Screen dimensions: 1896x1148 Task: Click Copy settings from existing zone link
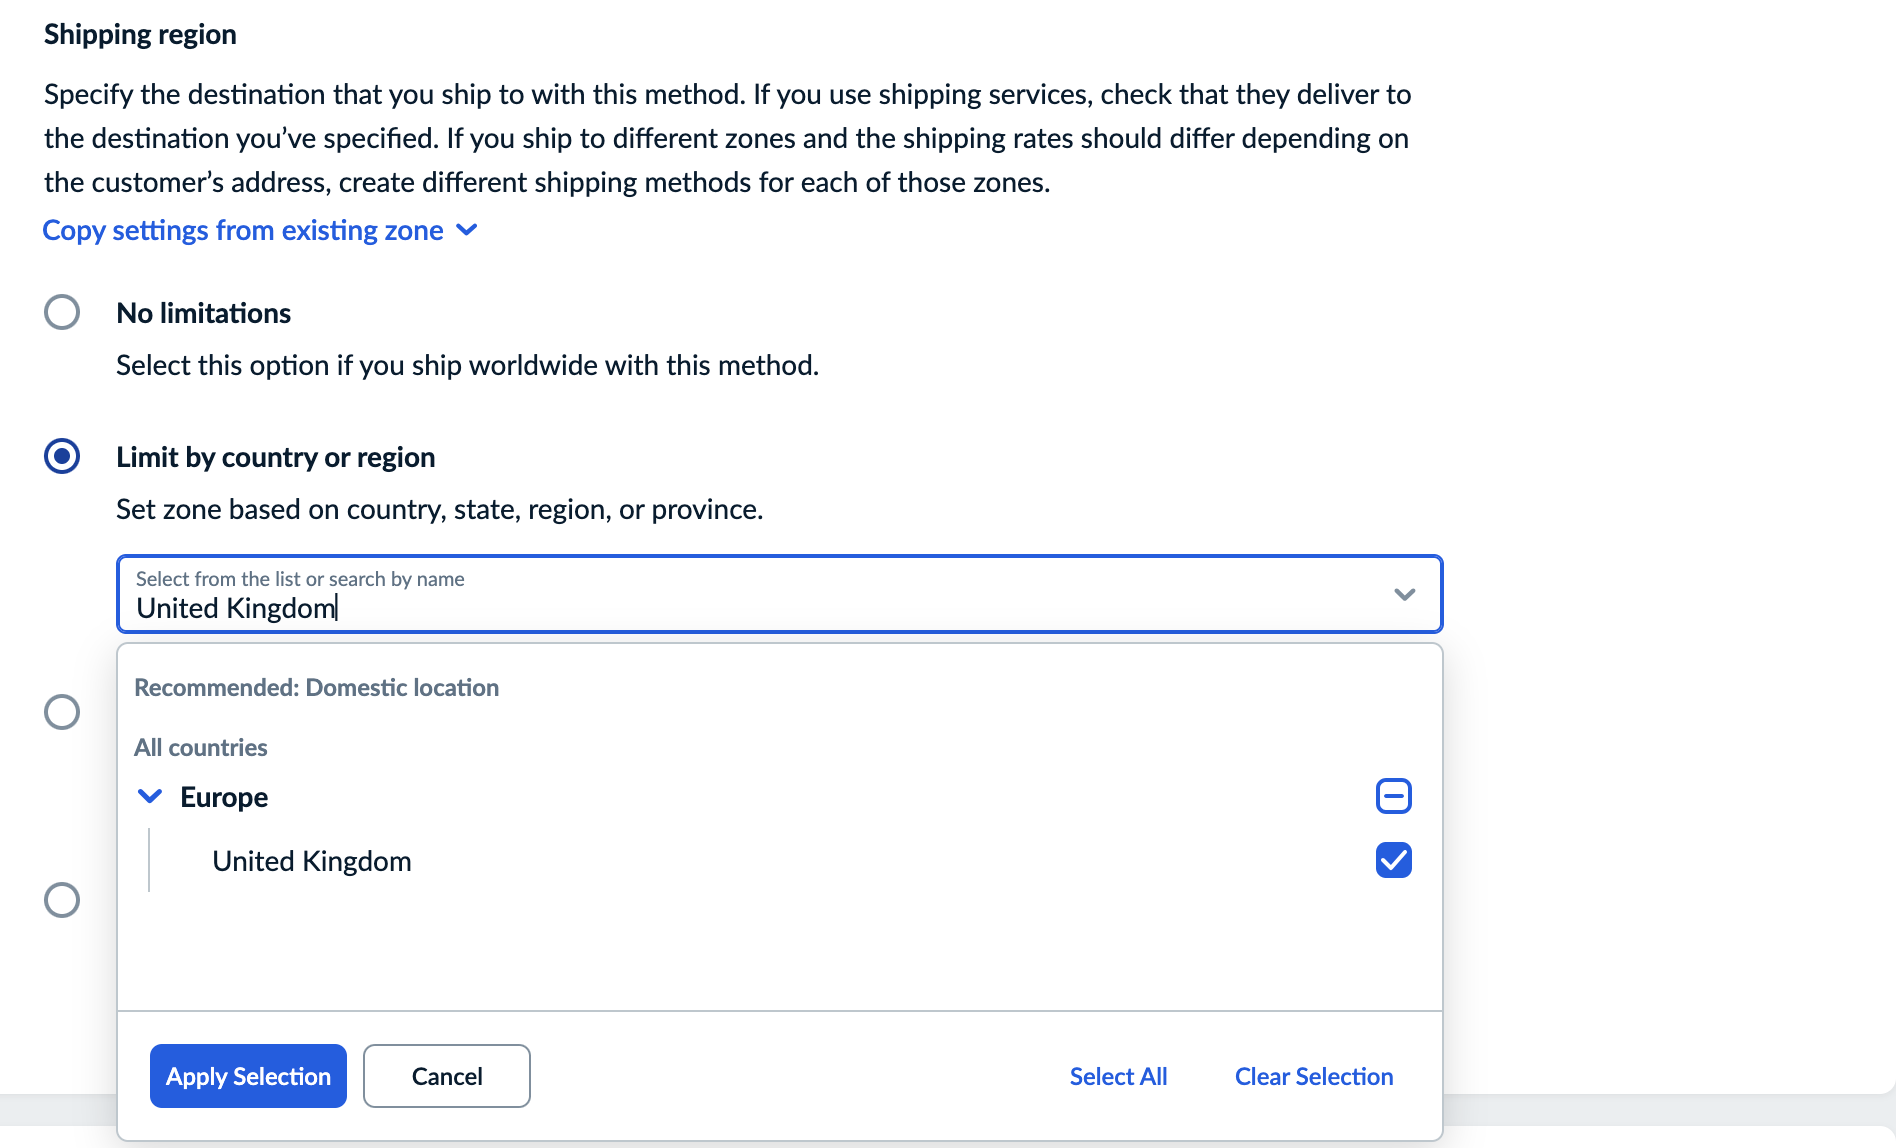[x=243, y=230]
